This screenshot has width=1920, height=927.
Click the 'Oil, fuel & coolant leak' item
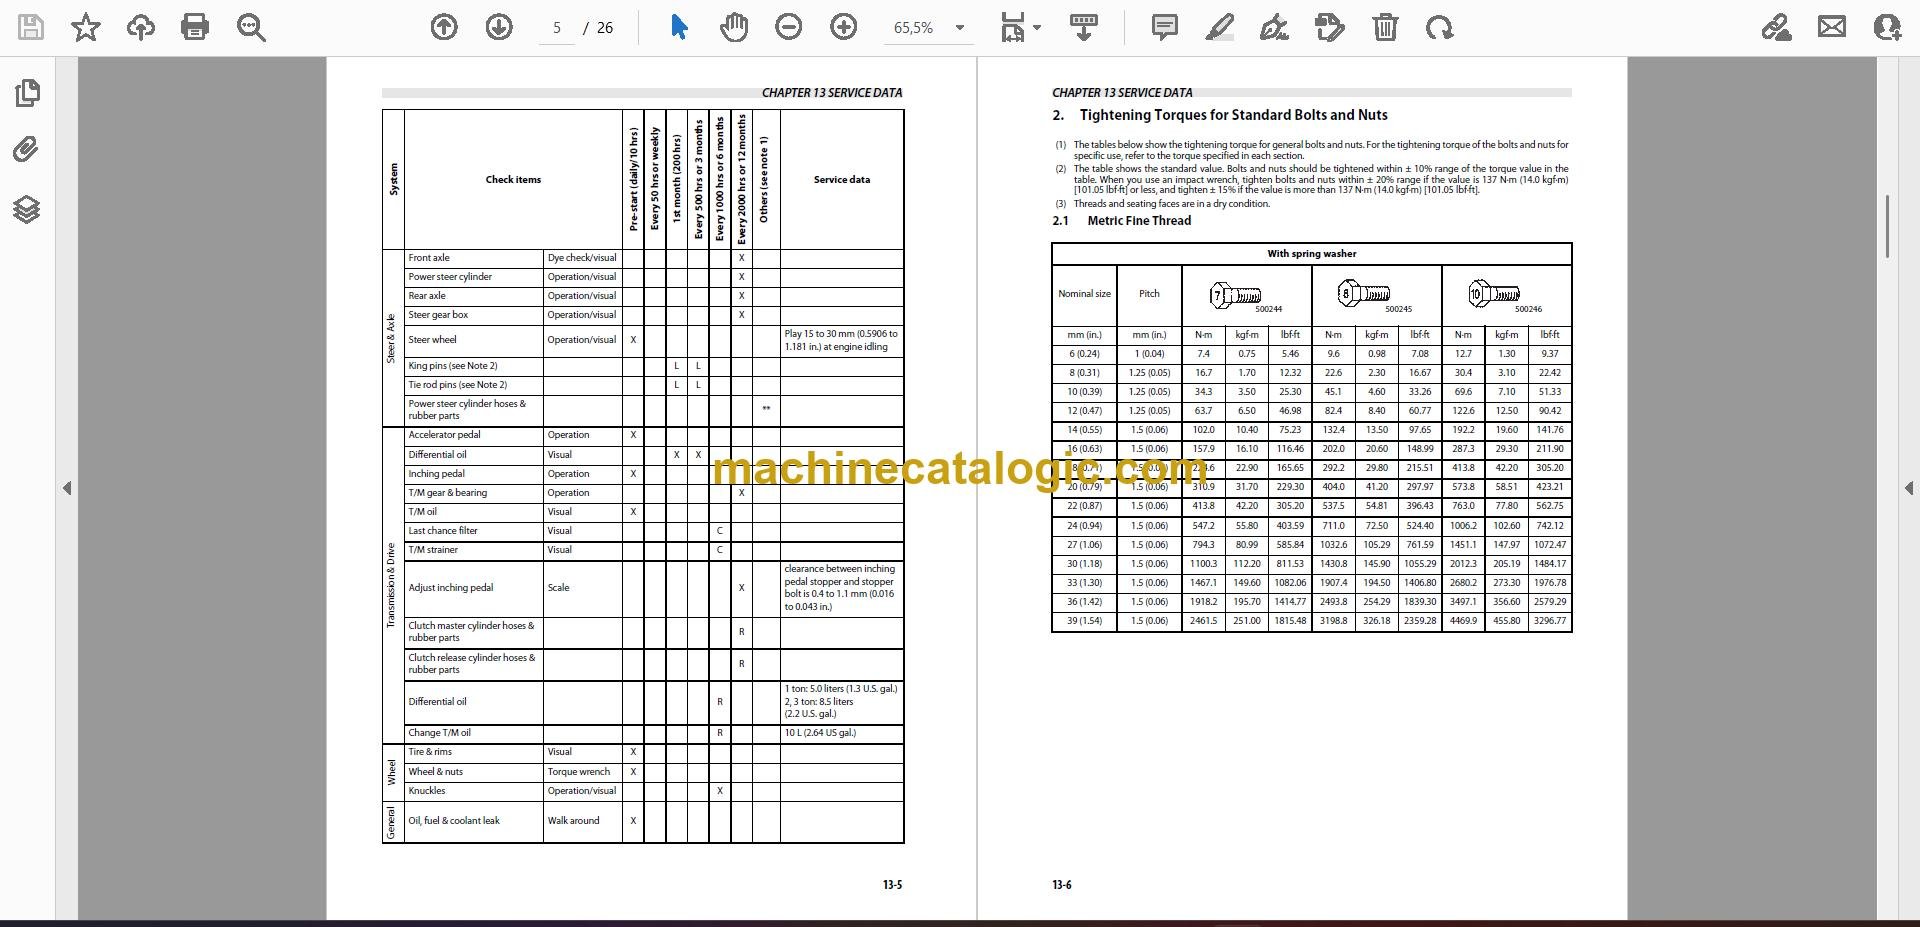[x=454, y=821]
